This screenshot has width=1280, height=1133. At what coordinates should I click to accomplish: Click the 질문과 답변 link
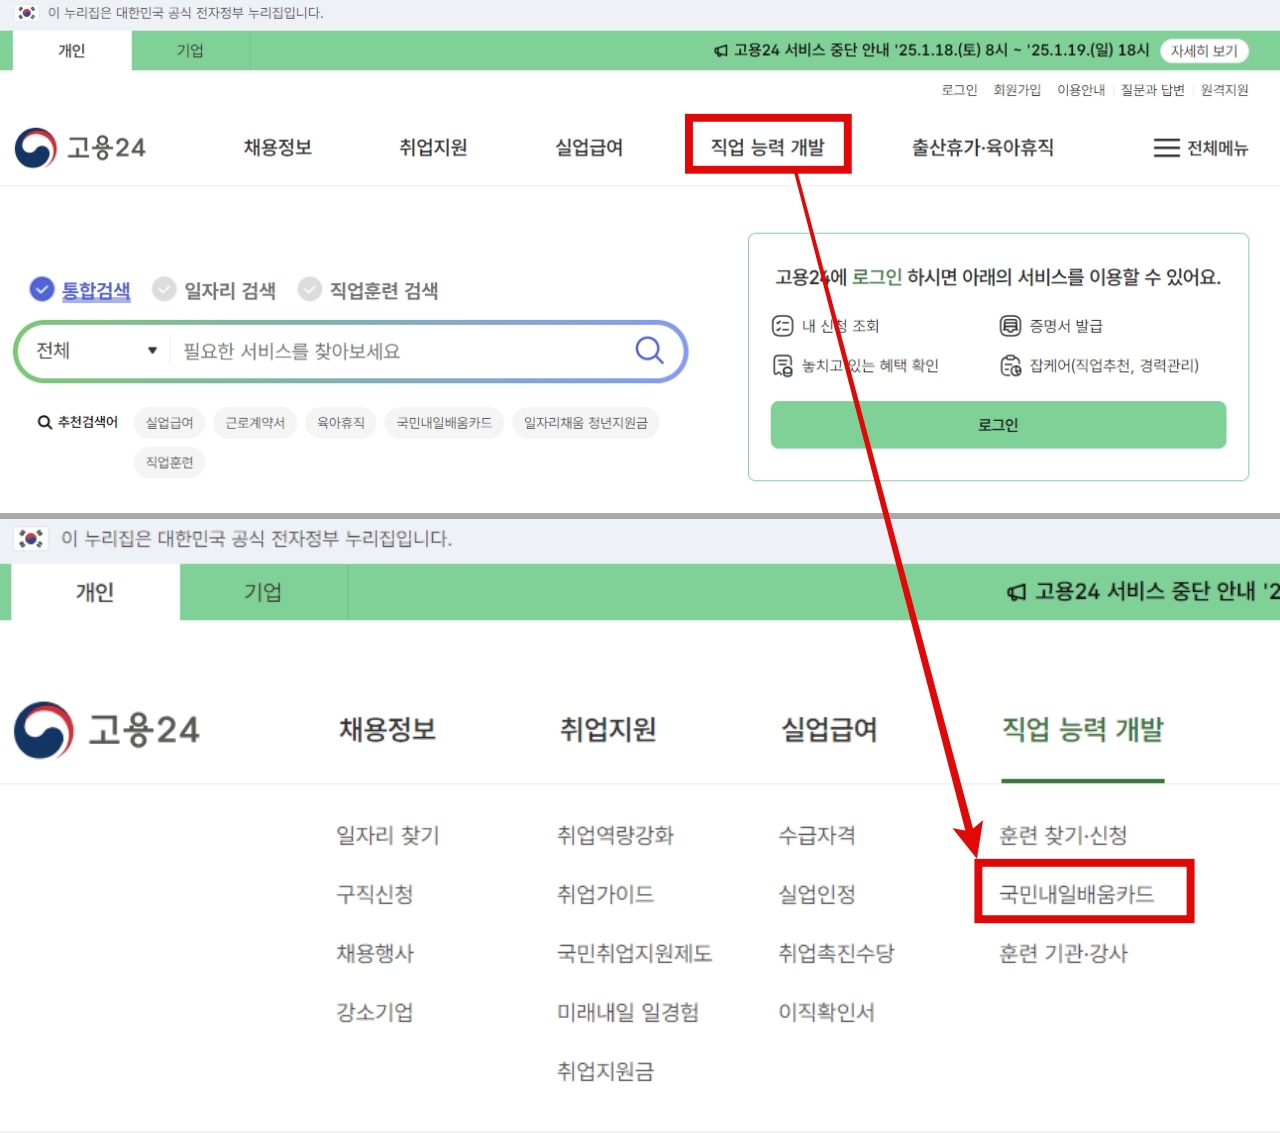pyautogui.click(x=1152, y=90)
